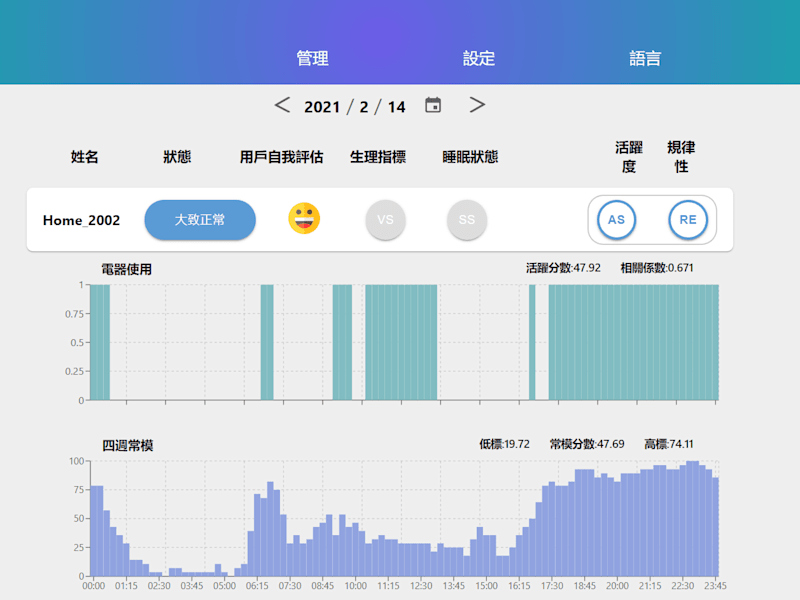Viewport: 800px width, 600px height.
Task: Open the 語言 menu tab
Action: (645, 58)
